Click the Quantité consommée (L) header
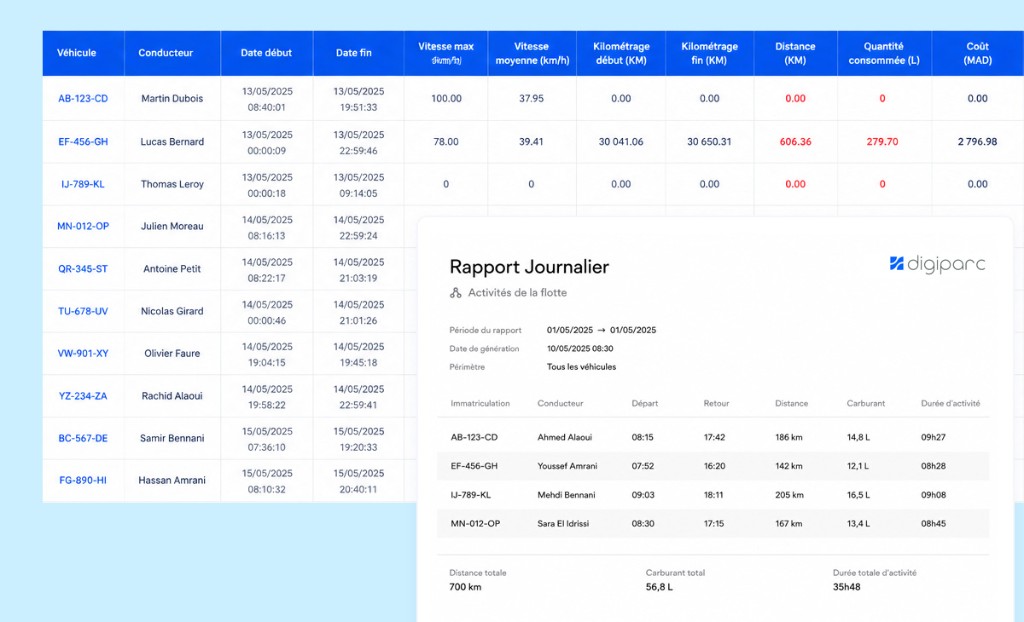Viewport: 1024px width, 622px height. [884, 53]
